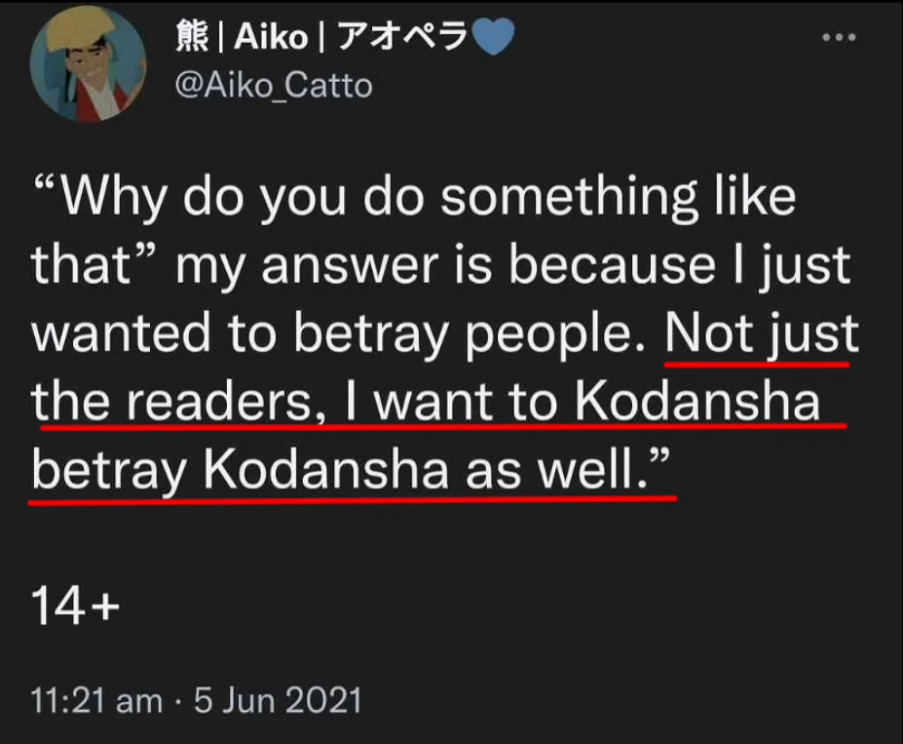Click the 11:21 am timestamp
Screen dimensions: 903x744
pyautogui.click(x=96, y=700)
